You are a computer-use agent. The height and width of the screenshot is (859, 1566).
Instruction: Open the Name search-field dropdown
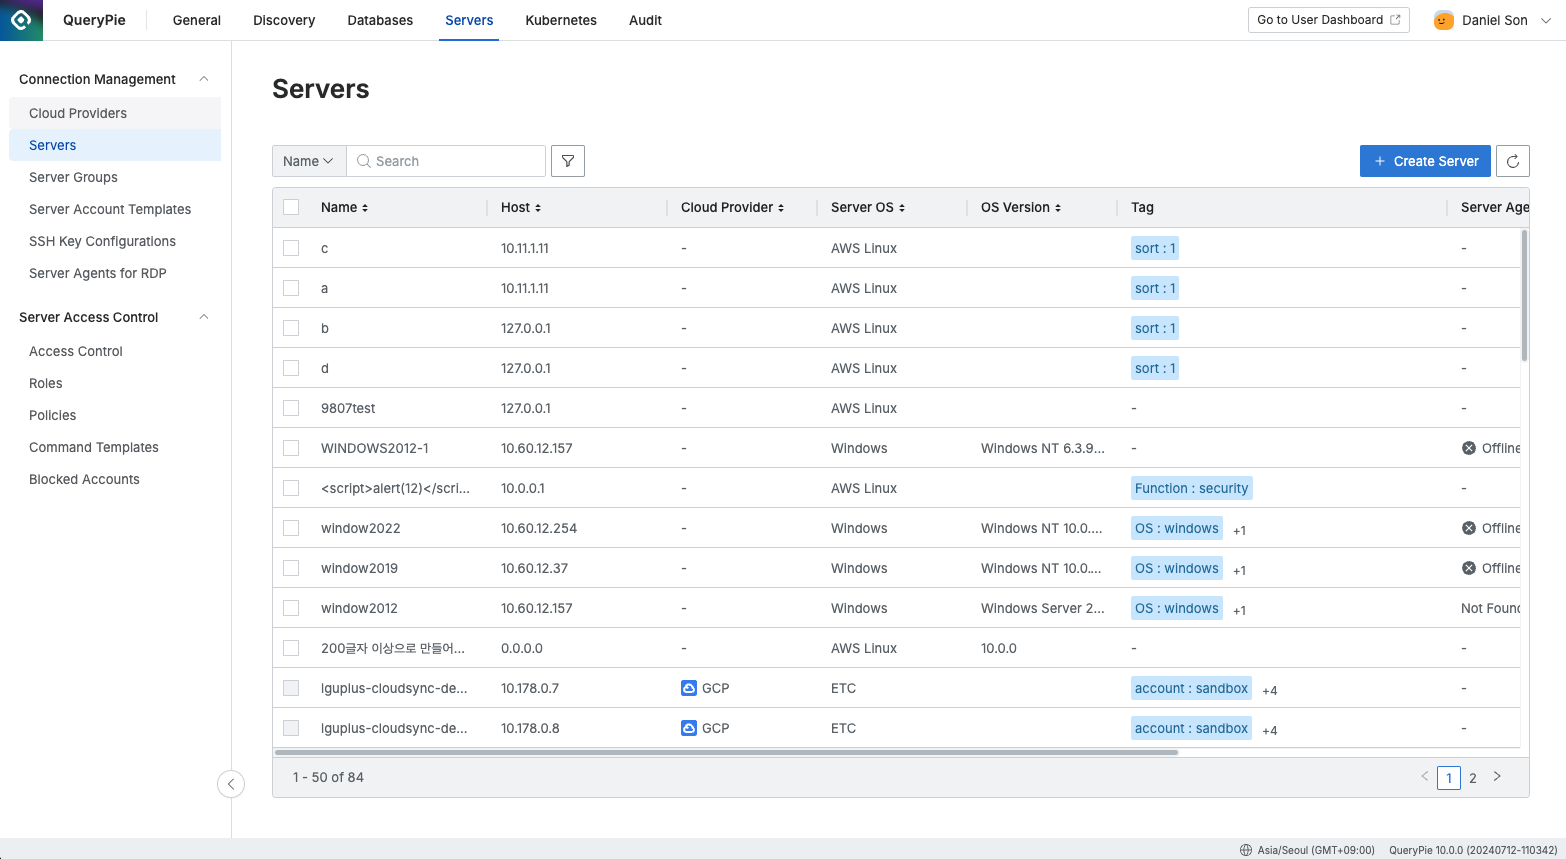click(x=309, y=161)
